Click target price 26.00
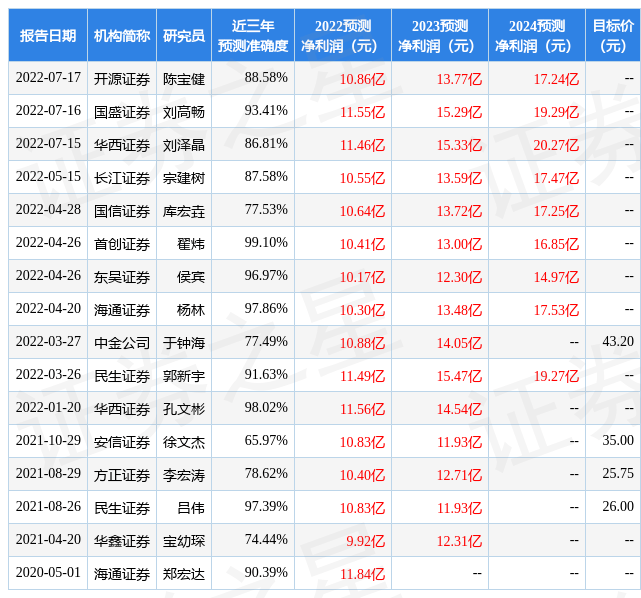 click(618, 507)
